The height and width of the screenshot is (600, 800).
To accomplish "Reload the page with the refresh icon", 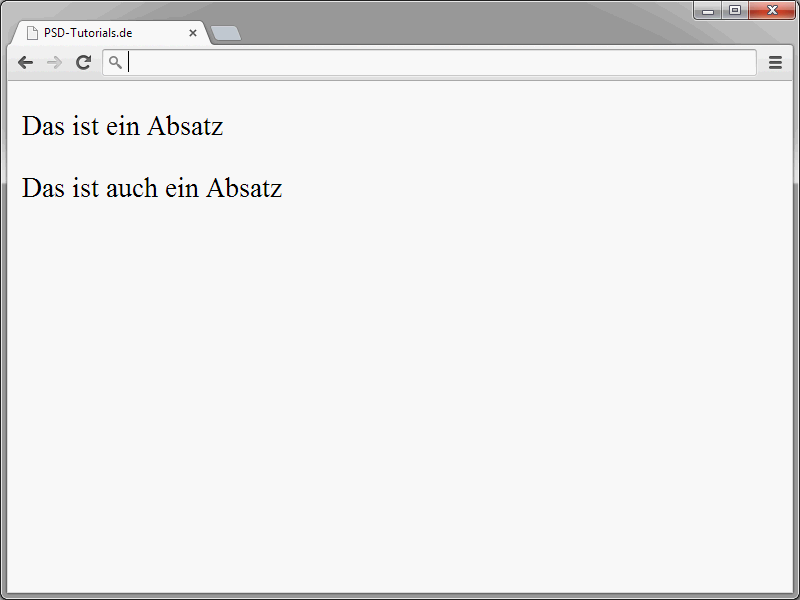I will click(x=84, y=62).
